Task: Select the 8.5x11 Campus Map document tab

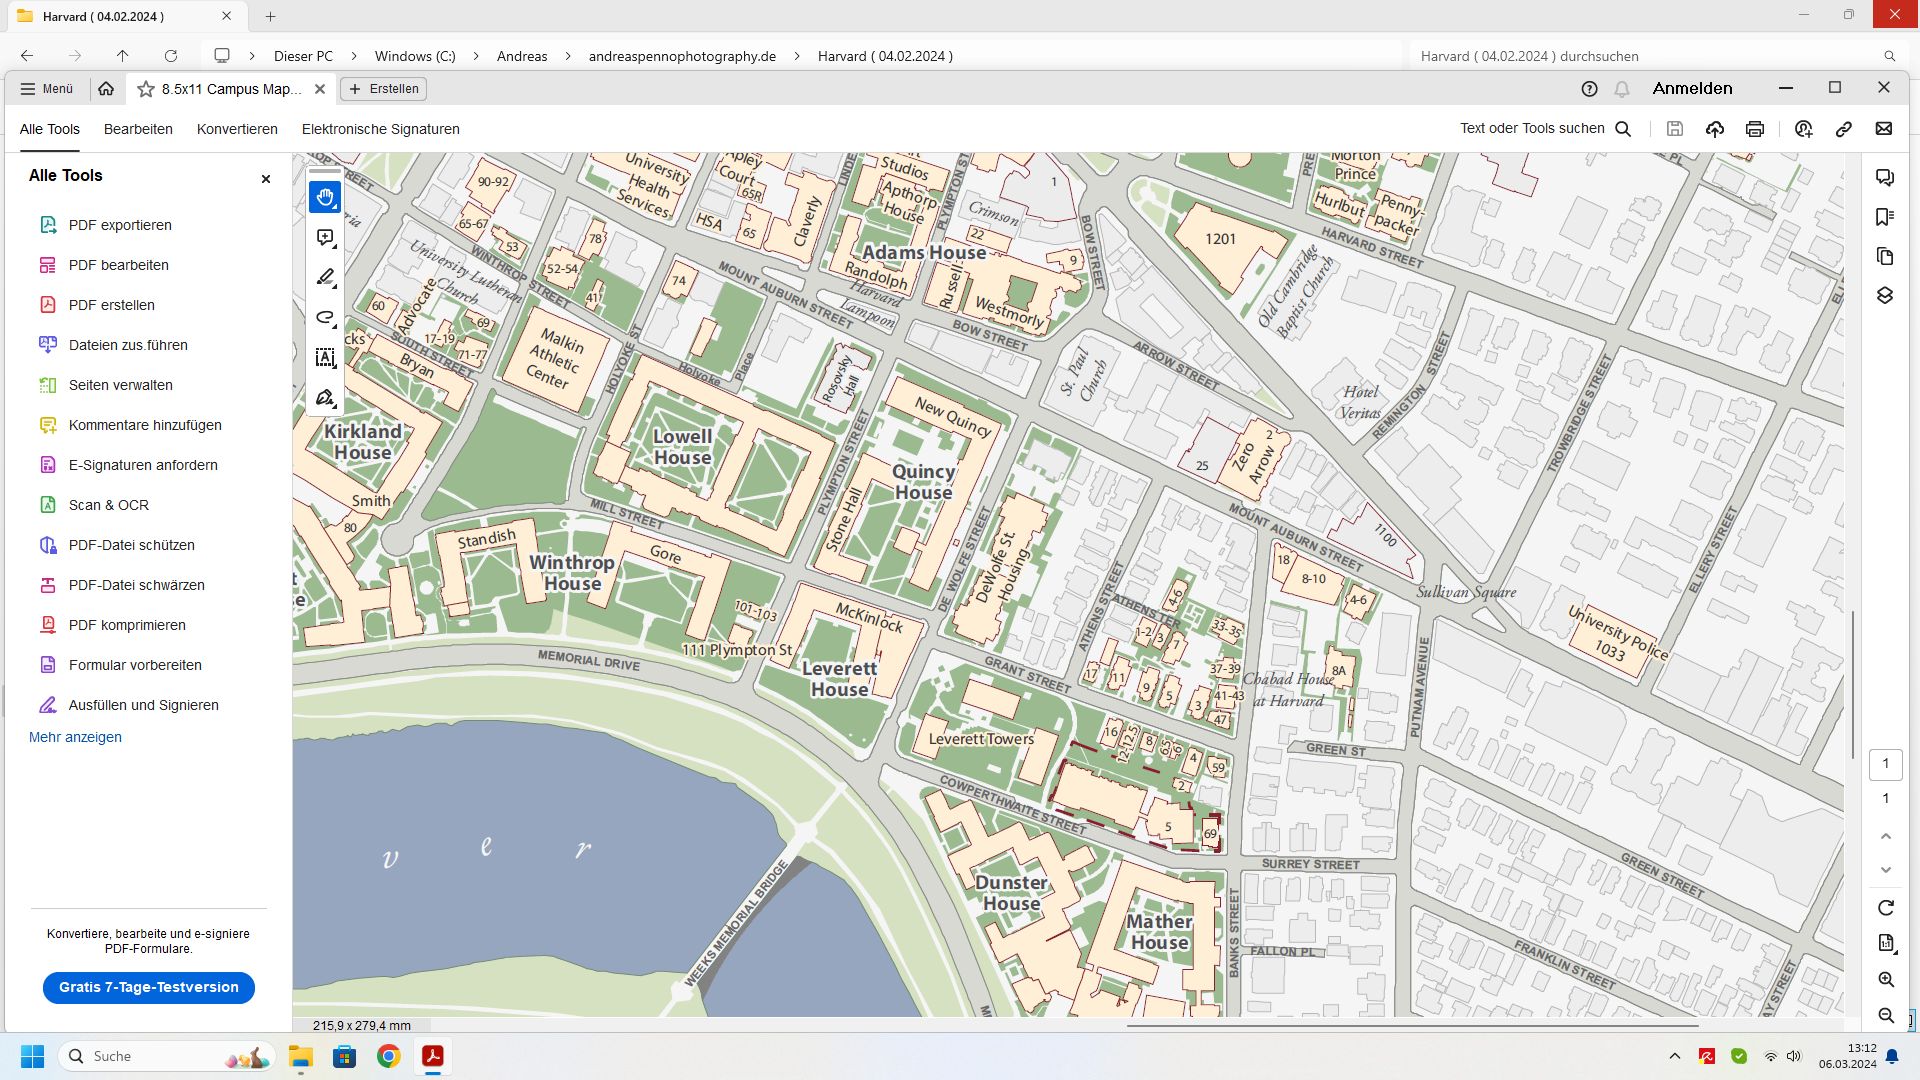Action: click(x=231, y=89)
